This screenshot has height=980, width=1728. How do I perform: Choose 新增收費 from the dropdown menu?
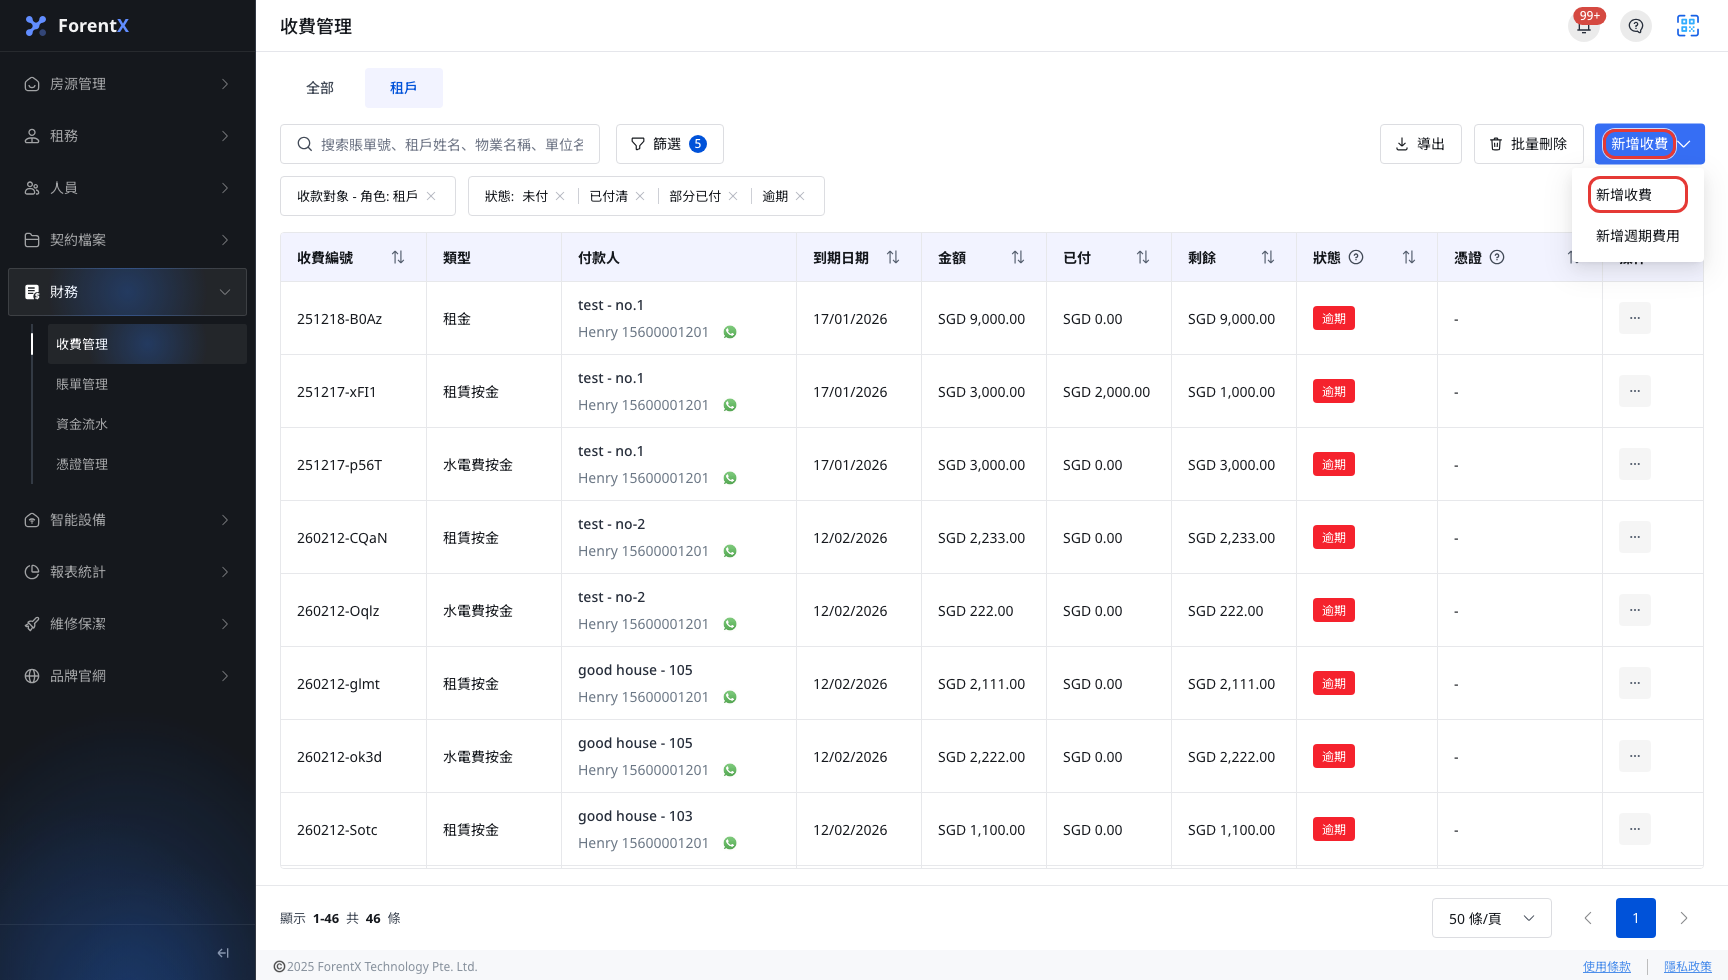[1637, 195]
